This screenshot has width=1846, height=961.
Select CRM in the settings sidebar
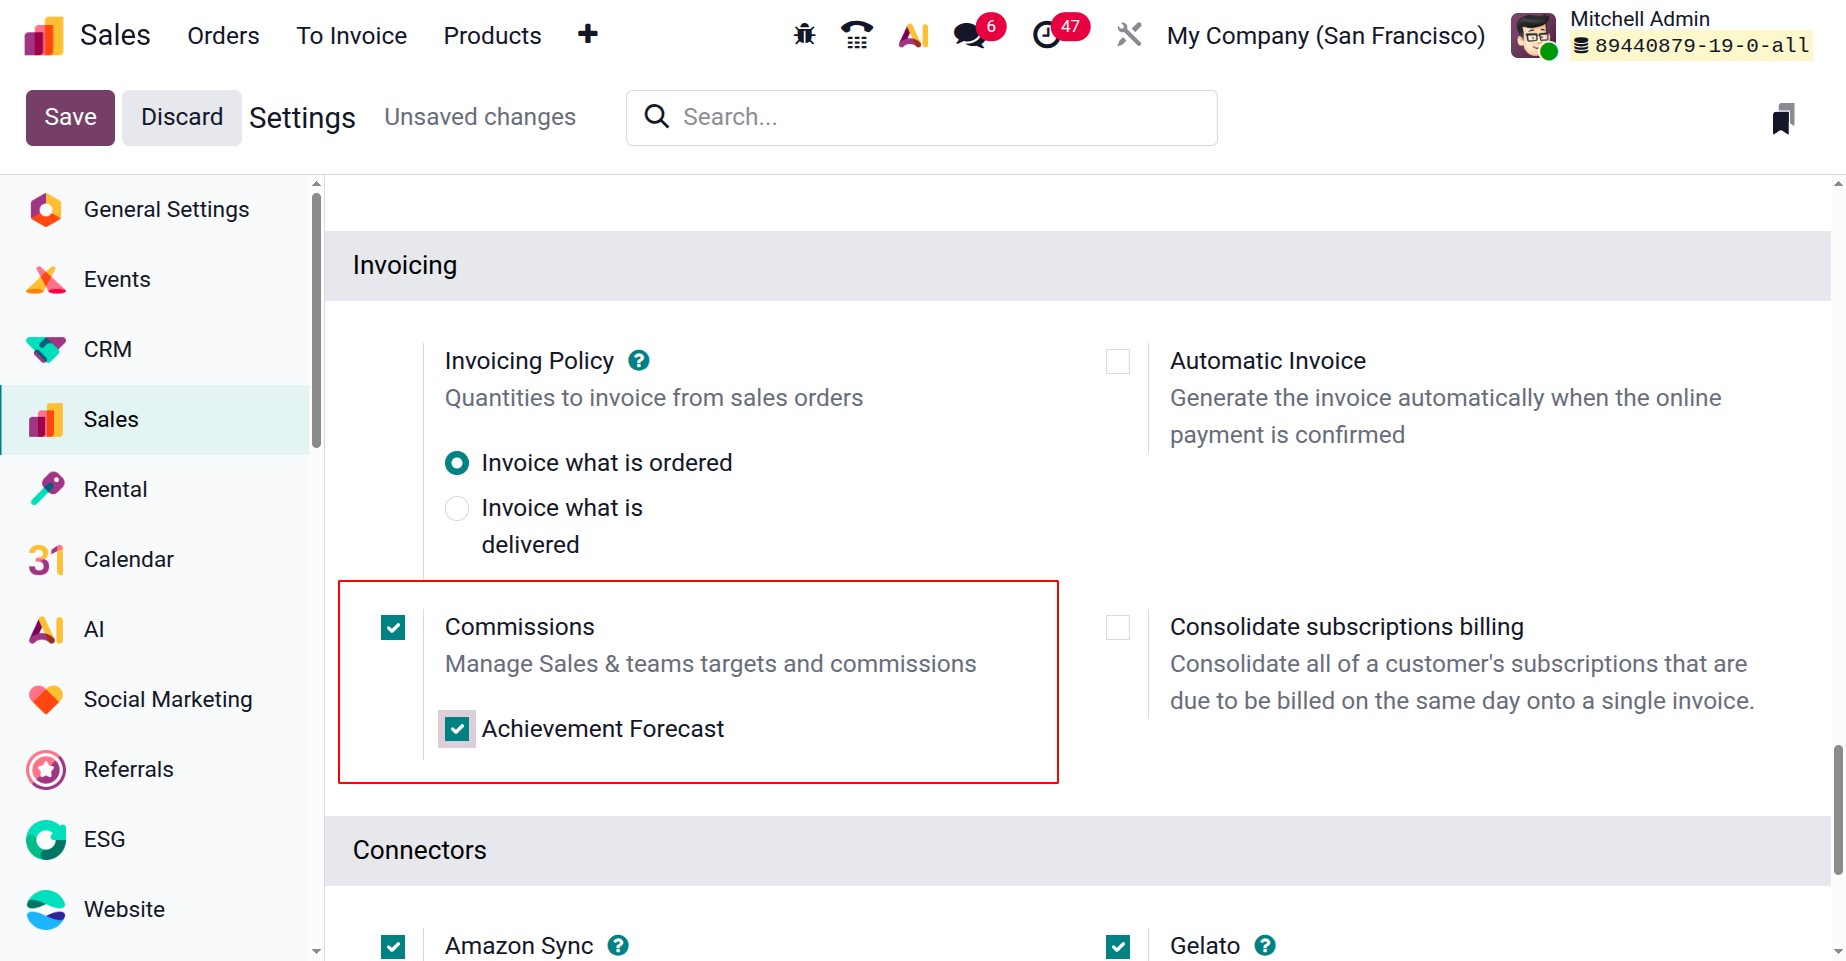click(107, 349)
